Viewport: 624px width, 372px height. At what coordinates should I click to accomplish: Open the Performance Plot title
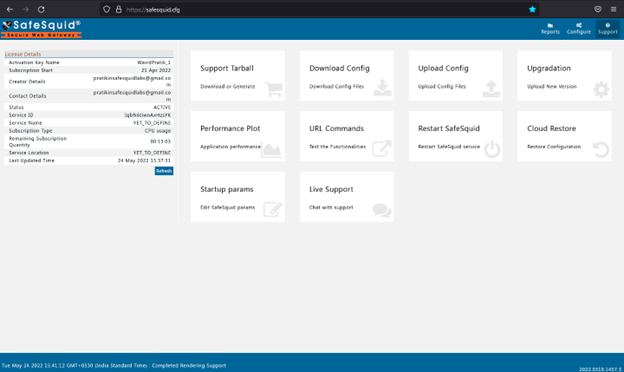tap(230, 129)
